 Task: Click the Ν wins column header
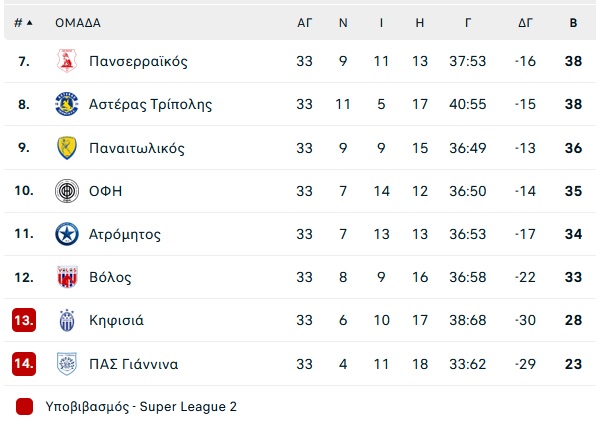pyautogui.click(x=343, y=23)
